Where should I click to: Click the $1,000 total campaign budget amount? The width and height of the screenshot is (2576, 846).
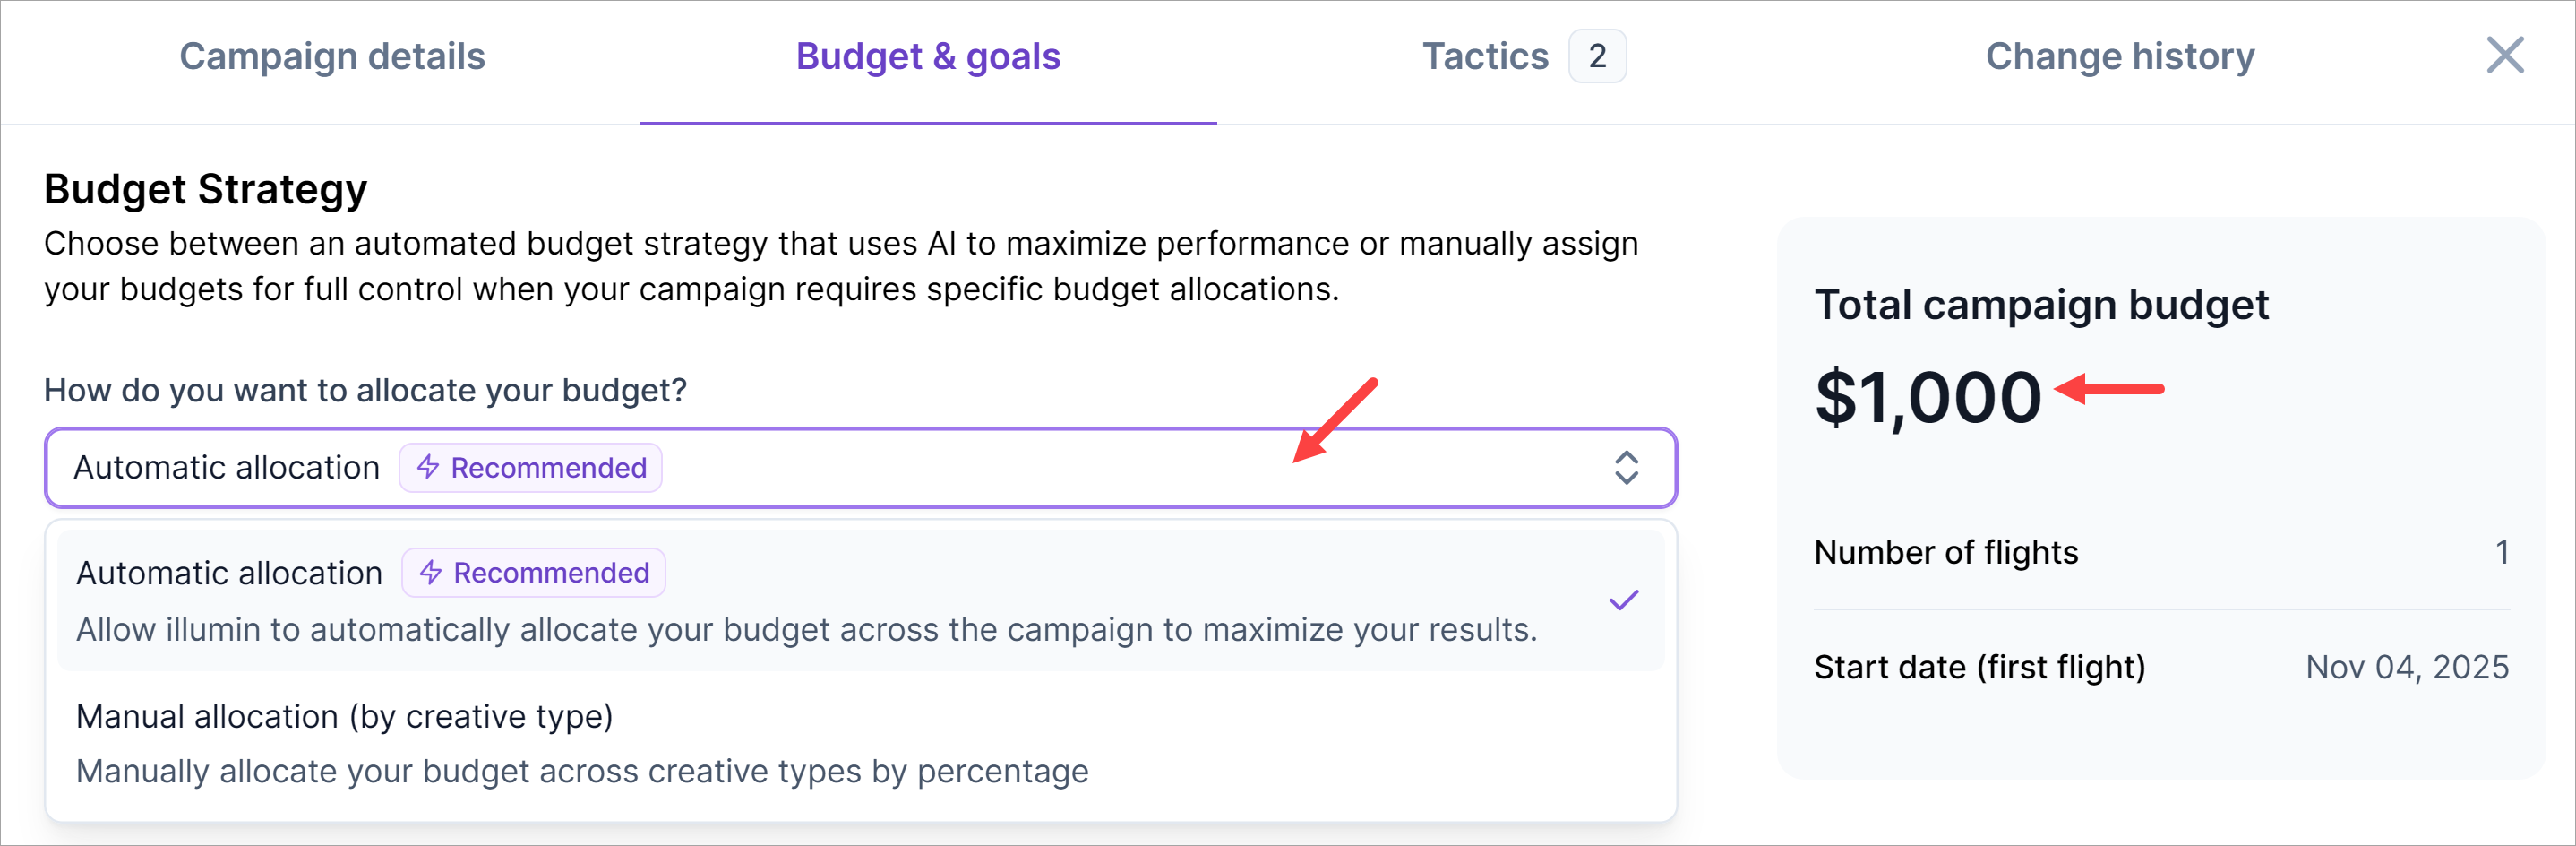coord(1927,397)
